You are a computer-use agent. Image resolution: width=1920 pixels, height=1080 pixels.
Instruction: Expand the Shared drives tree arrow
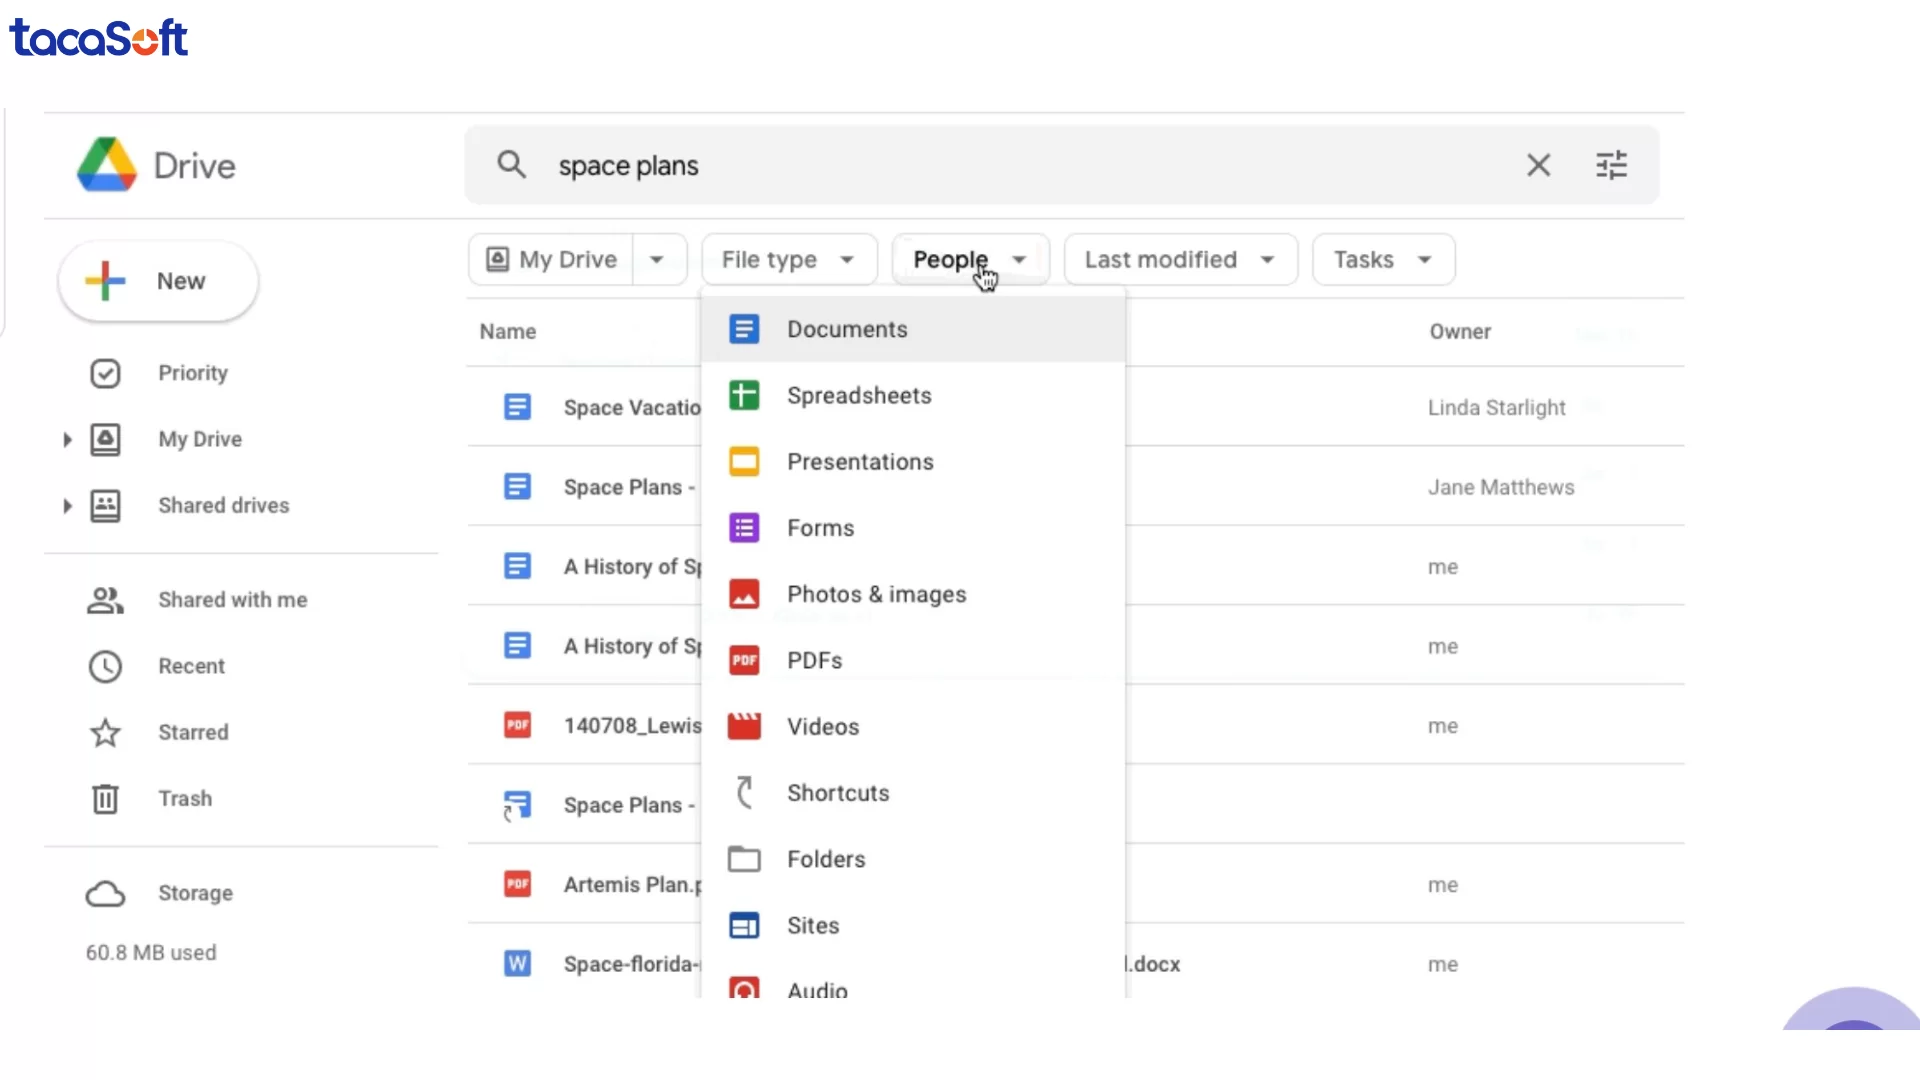tap(67, 506)
